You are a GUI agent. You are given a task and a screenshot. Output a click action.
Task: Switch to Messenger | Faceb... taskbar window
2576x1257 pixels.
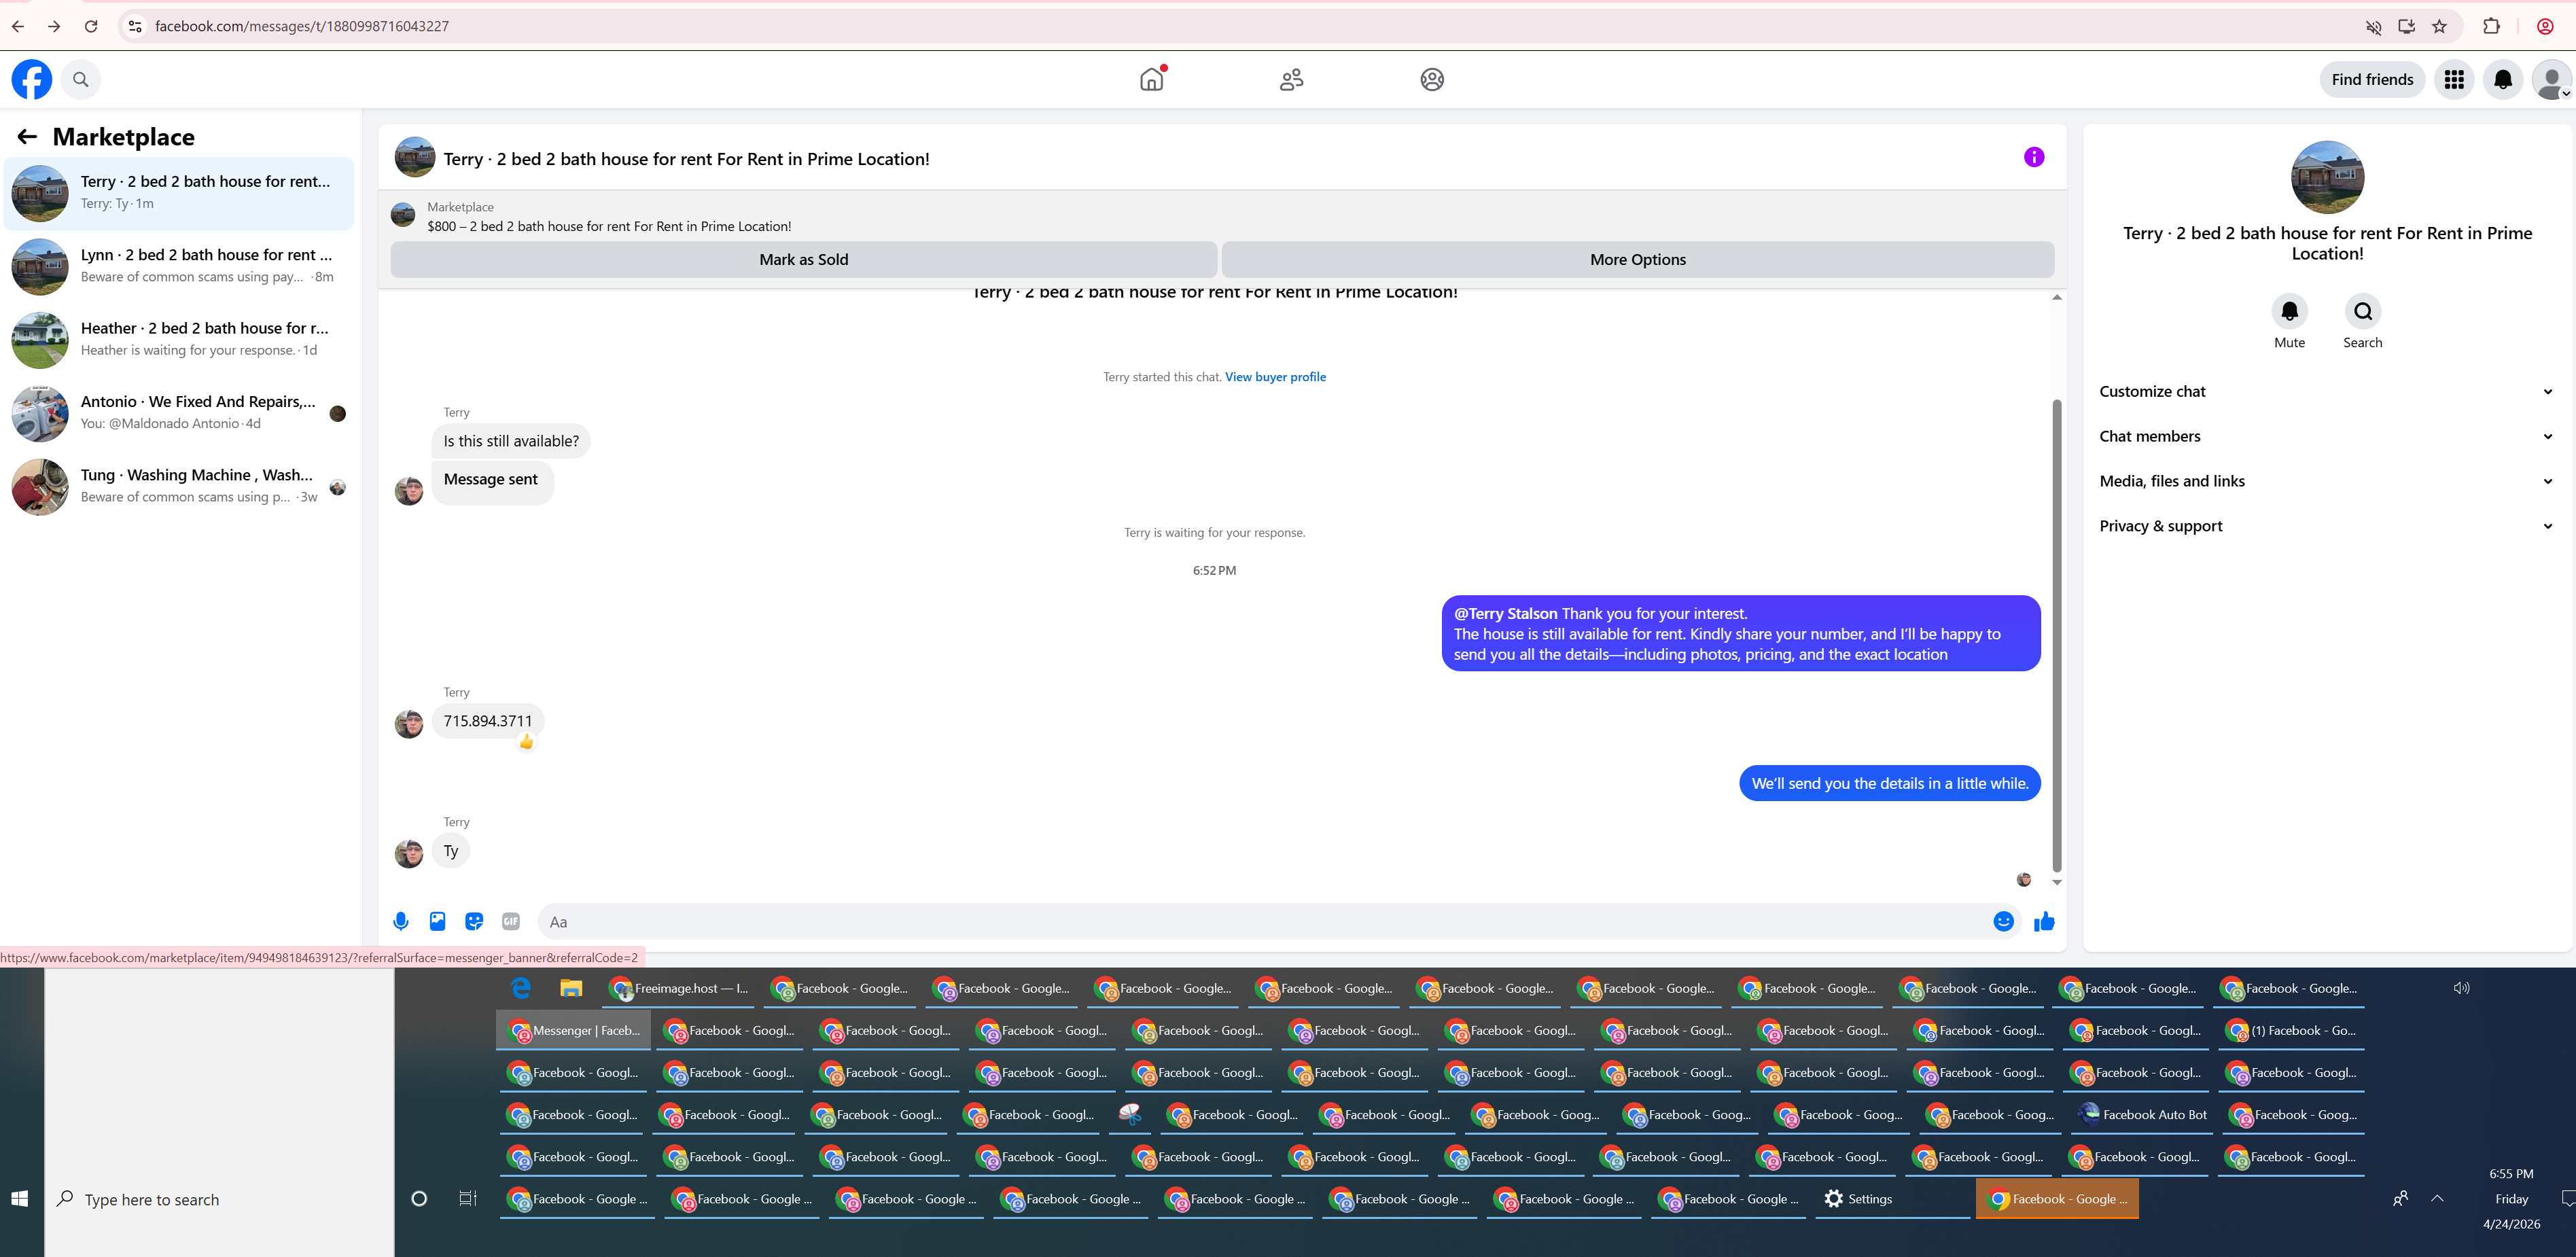click(x=574, y=1030)
